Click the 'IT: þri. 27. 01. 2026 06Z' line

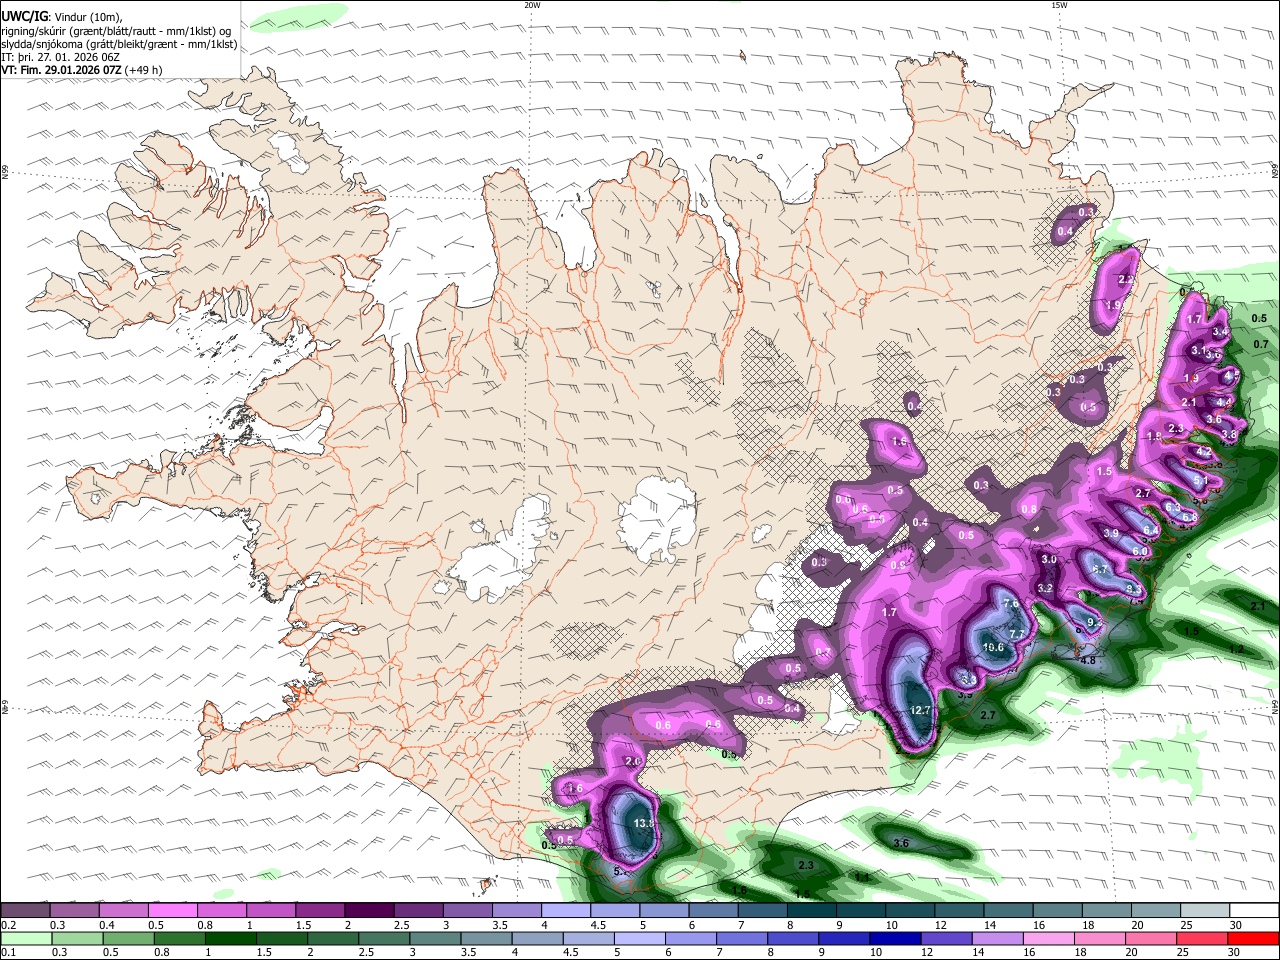pos(61,57)
